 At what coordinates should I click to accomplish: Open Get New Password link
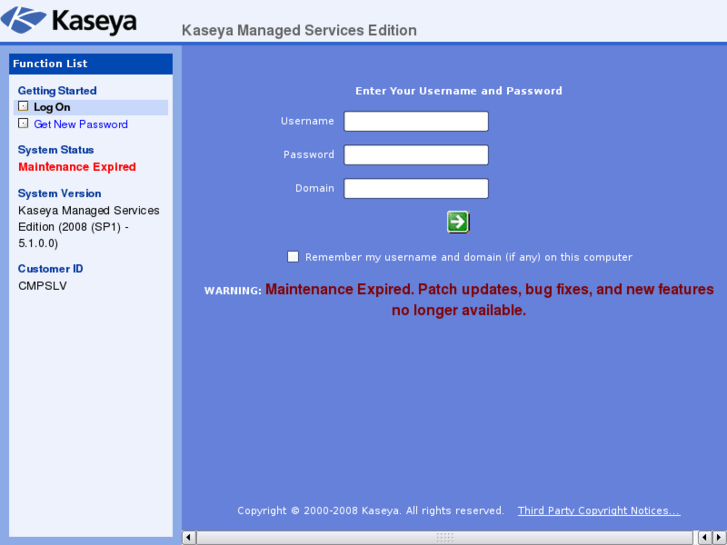click(x=81, y=124)
